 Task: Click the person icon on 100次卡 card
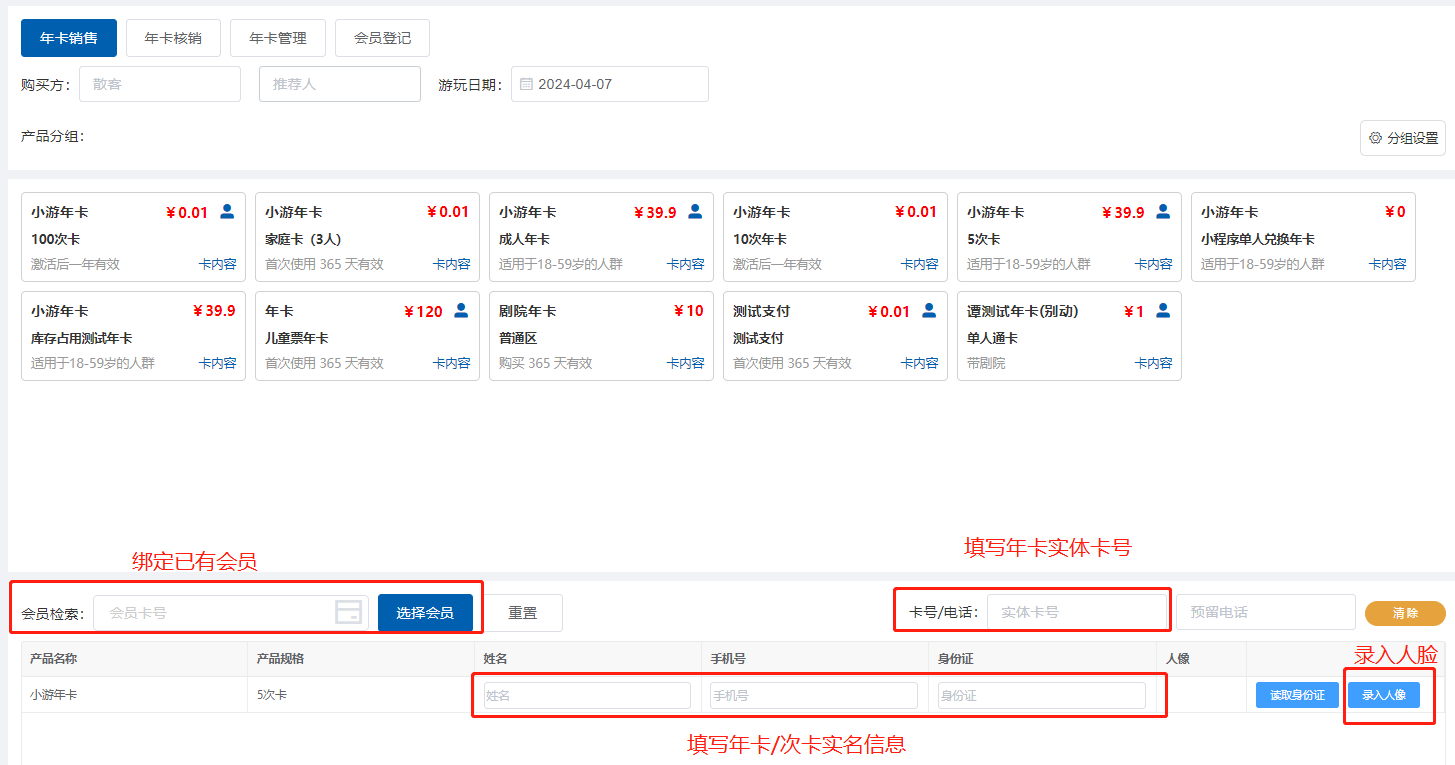(227, 211)
